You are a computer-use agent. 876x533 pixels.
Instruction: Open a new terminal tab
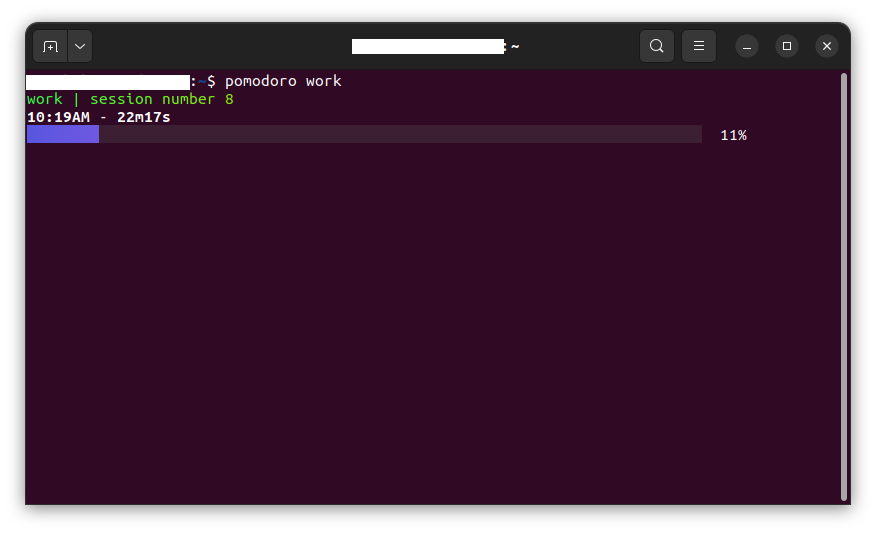[x=50, y=46]
